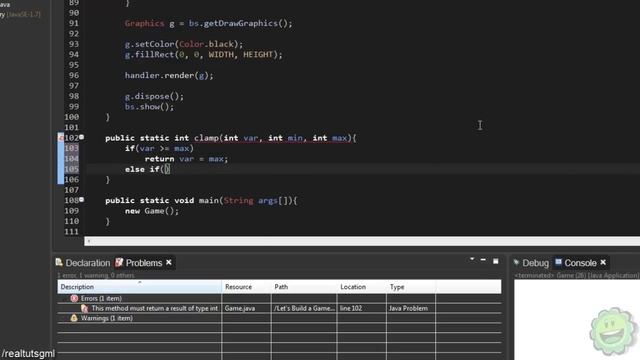The width and height of the screenshot is (640, 360).
Task: Click 'g.dispose();' on line 98
Action: pos(154,96)
